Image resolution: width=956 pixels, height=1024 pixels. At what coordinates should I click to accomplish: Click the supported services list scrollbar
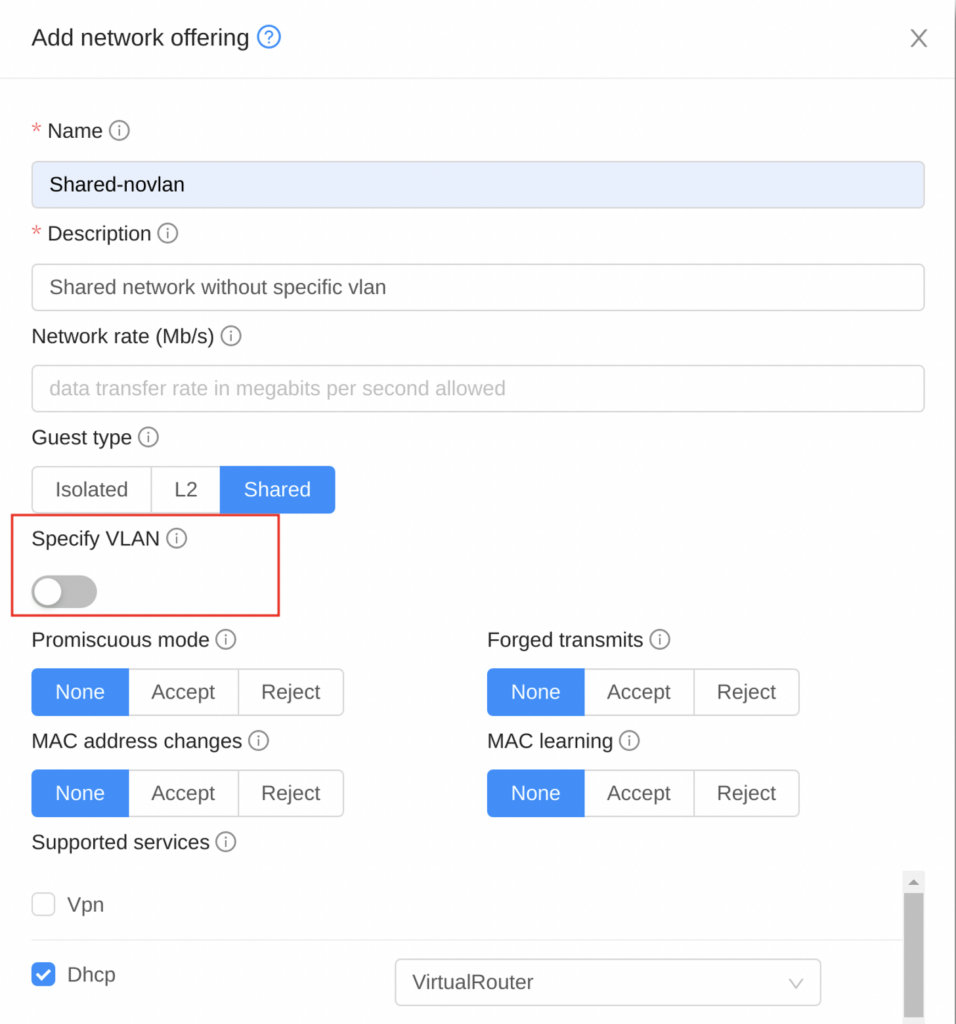[x=913, y=950]
